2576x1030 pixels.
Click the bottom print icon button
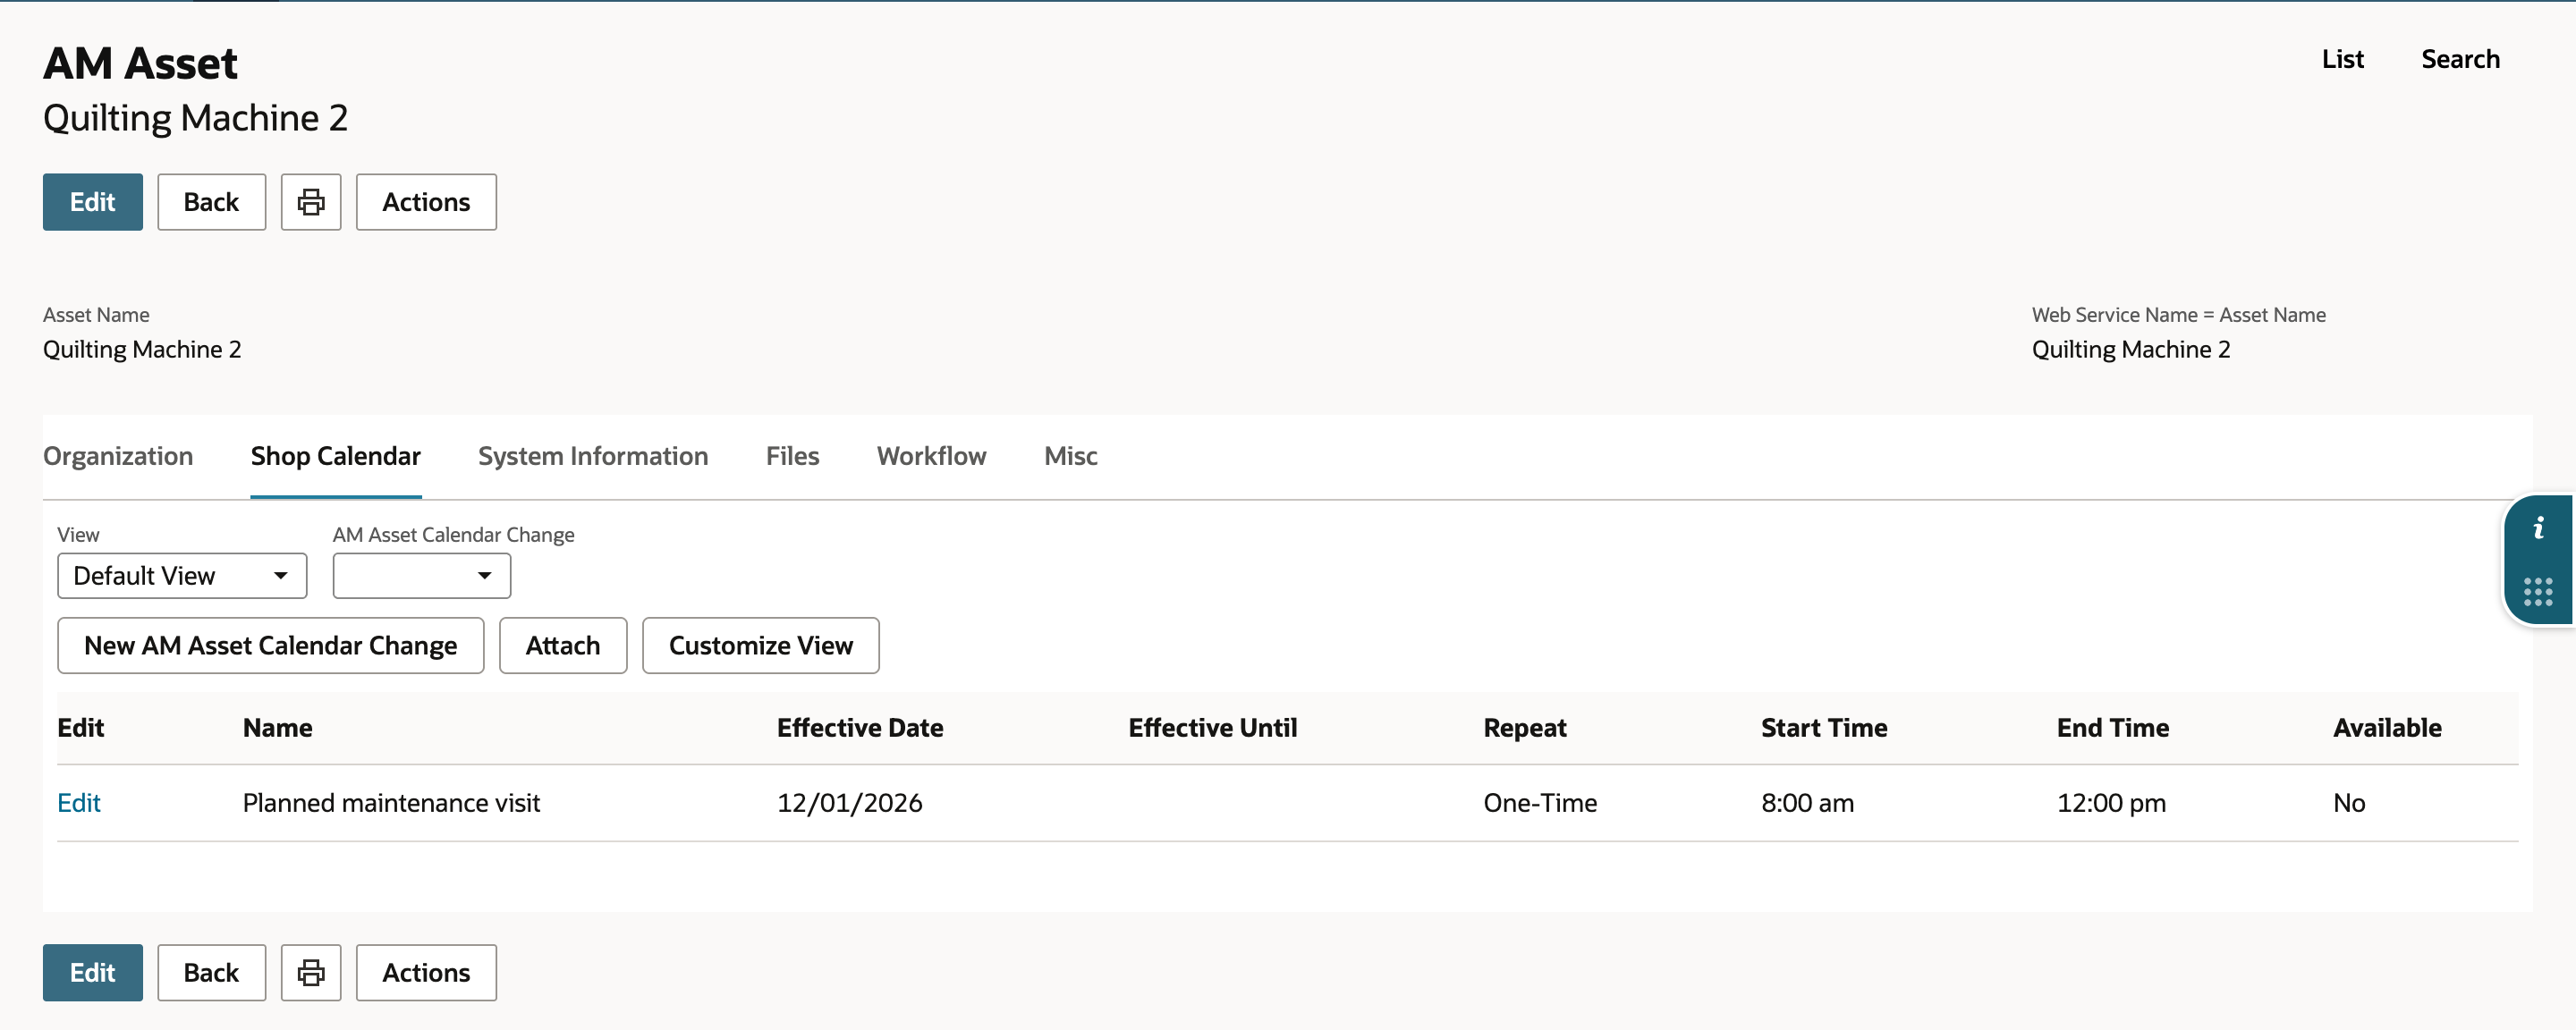[311, 972]
